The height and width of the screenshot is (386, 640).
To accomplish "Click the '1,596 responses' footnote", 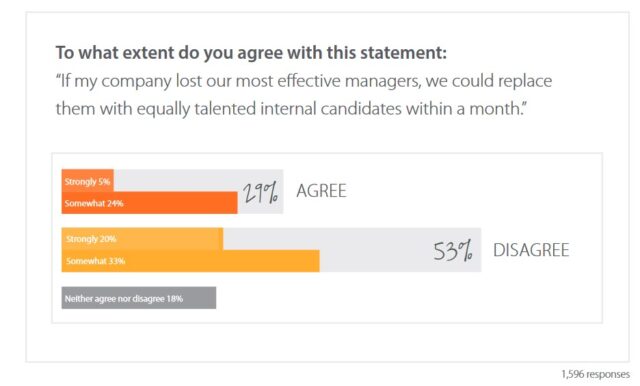I will pos(595,374).
